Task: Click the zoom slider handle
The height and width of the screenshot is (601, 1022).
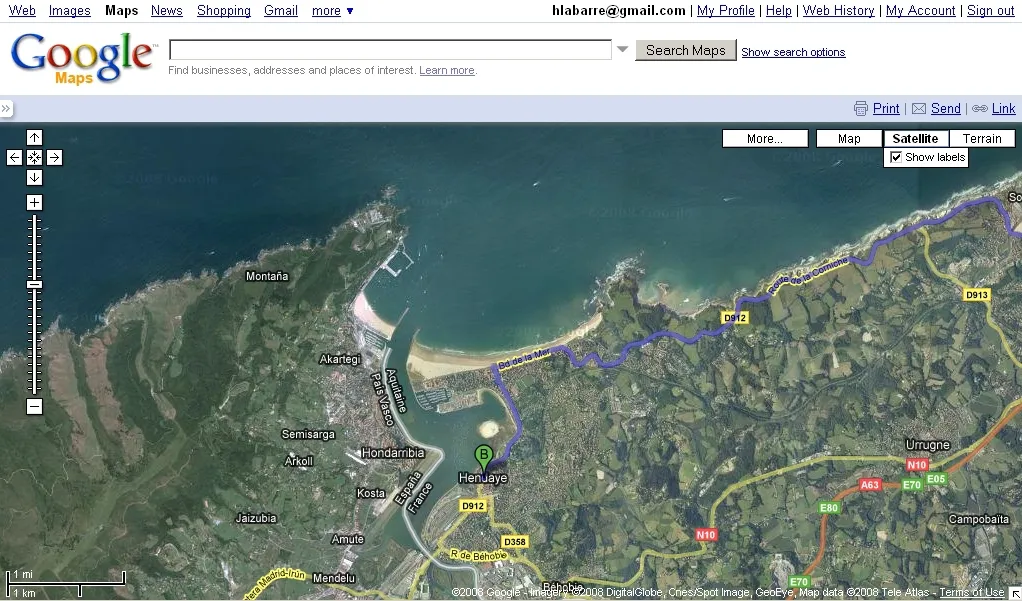Action: click(35, 284)
